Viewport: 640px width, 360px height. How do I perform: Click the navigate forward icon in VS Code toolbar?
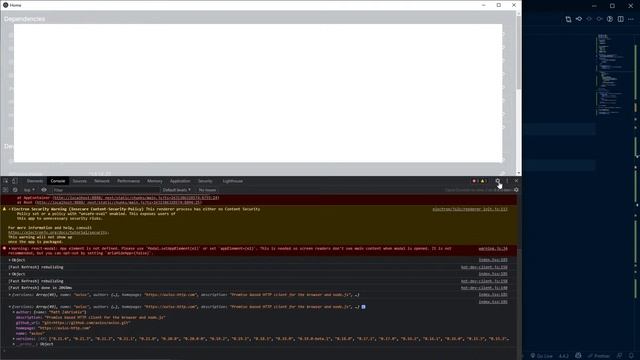[599, 19]
